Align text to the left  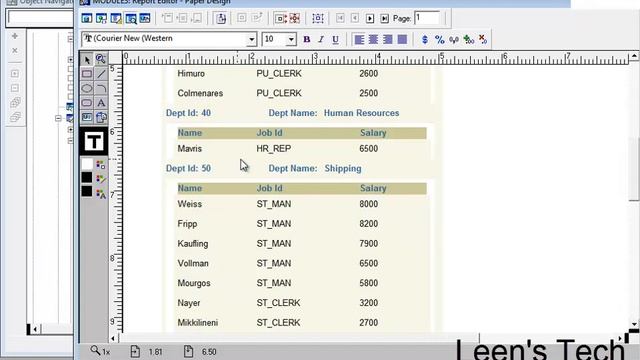tap(359, 40)
